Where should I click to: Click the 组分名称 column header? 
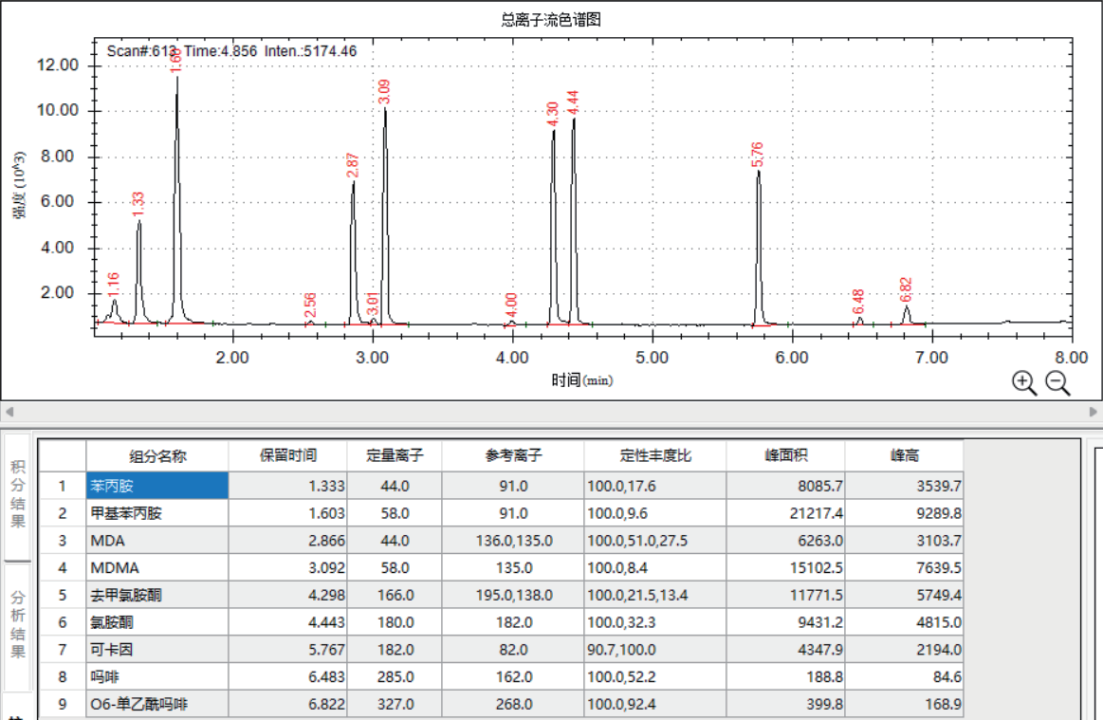click(157, 456)
